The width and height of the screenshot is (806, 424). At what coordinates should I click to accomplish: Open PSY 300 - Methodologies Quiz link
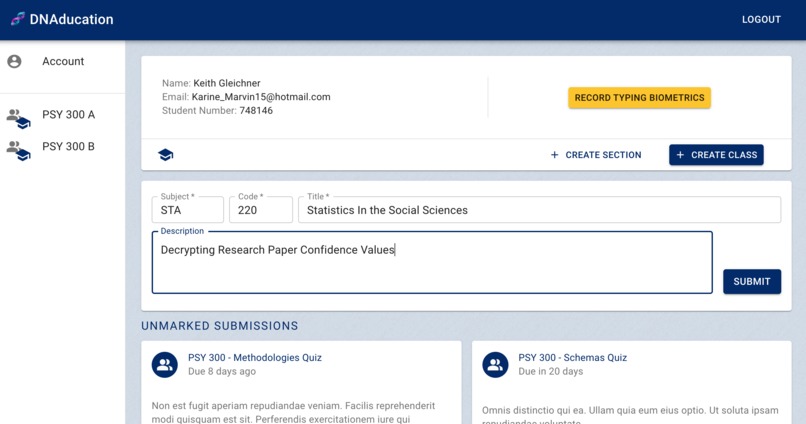pyautogui.click(x=254, y=357)
